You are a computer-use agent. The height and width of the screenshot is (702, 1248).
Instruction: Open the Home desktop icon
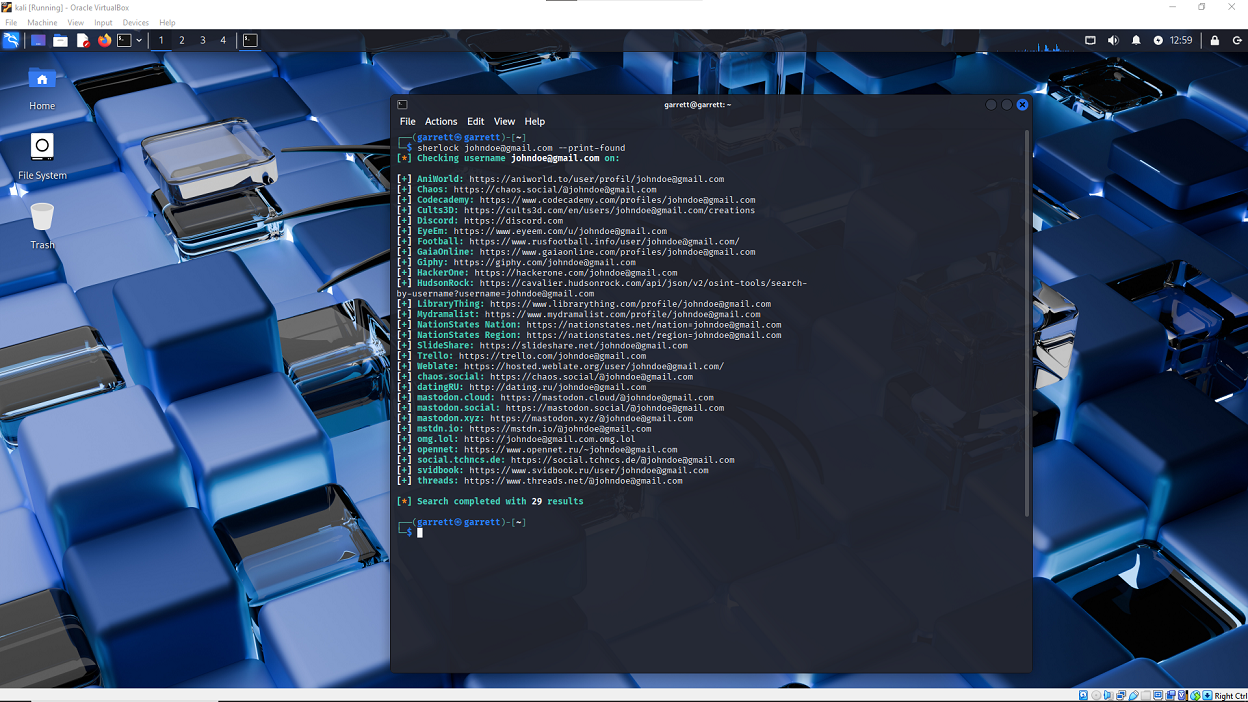(x=42, y=89)
